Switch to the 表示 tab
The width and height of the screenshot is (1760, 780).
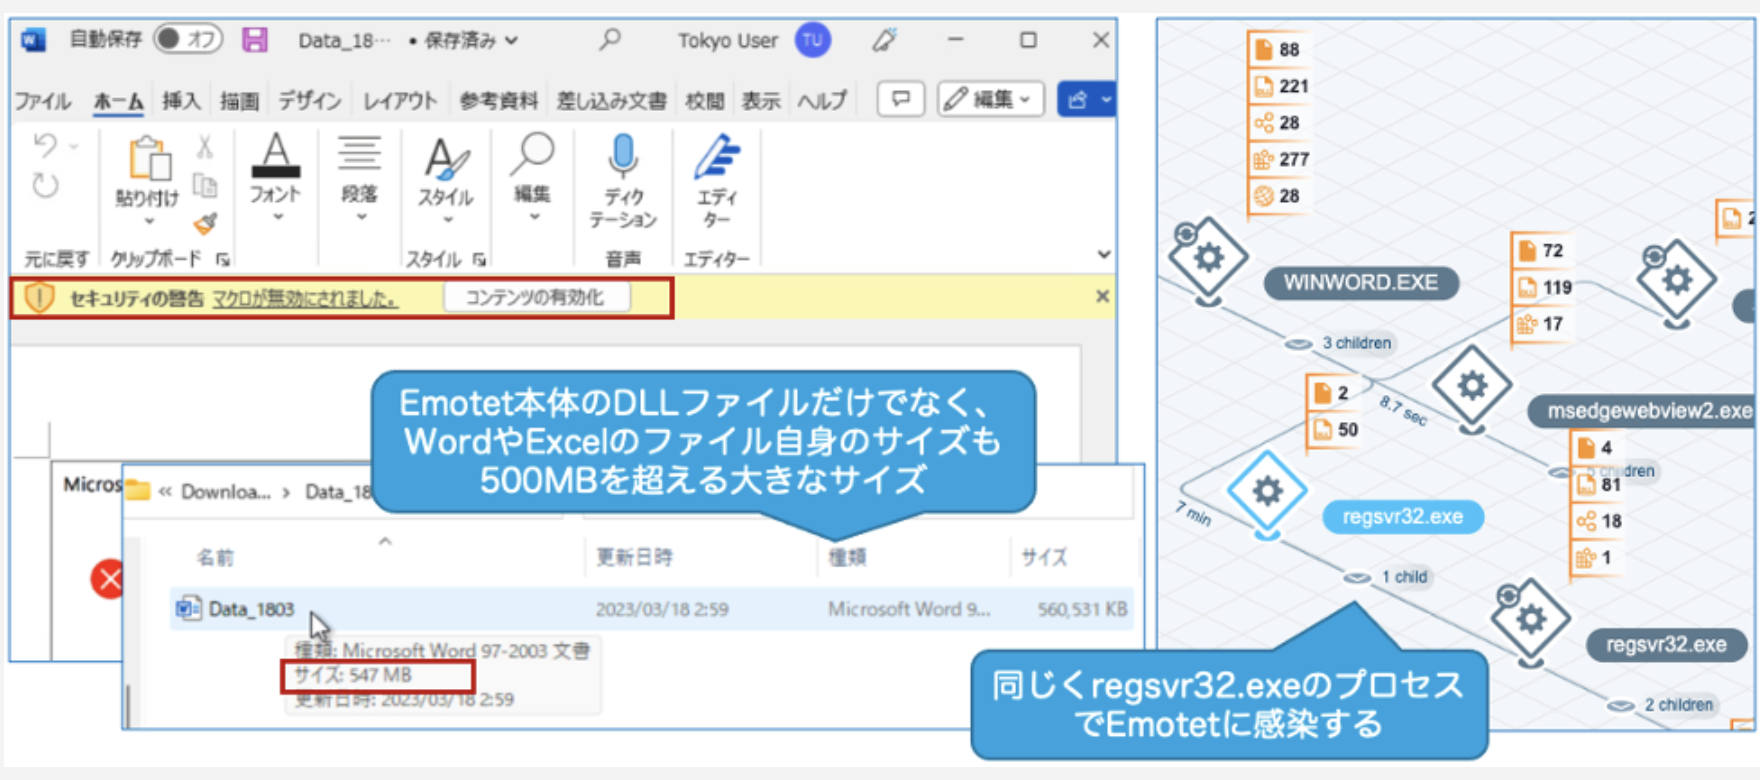coord(760,100)
